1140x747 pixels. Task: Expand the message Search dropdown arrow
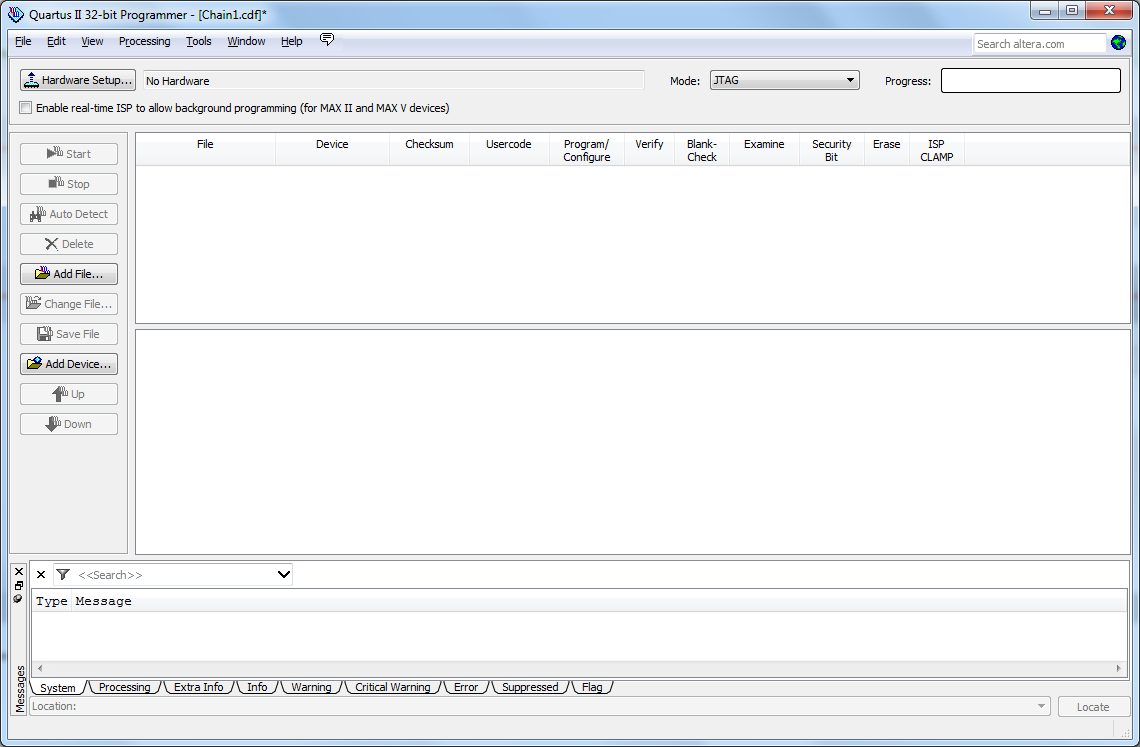(x=284, y=575)
